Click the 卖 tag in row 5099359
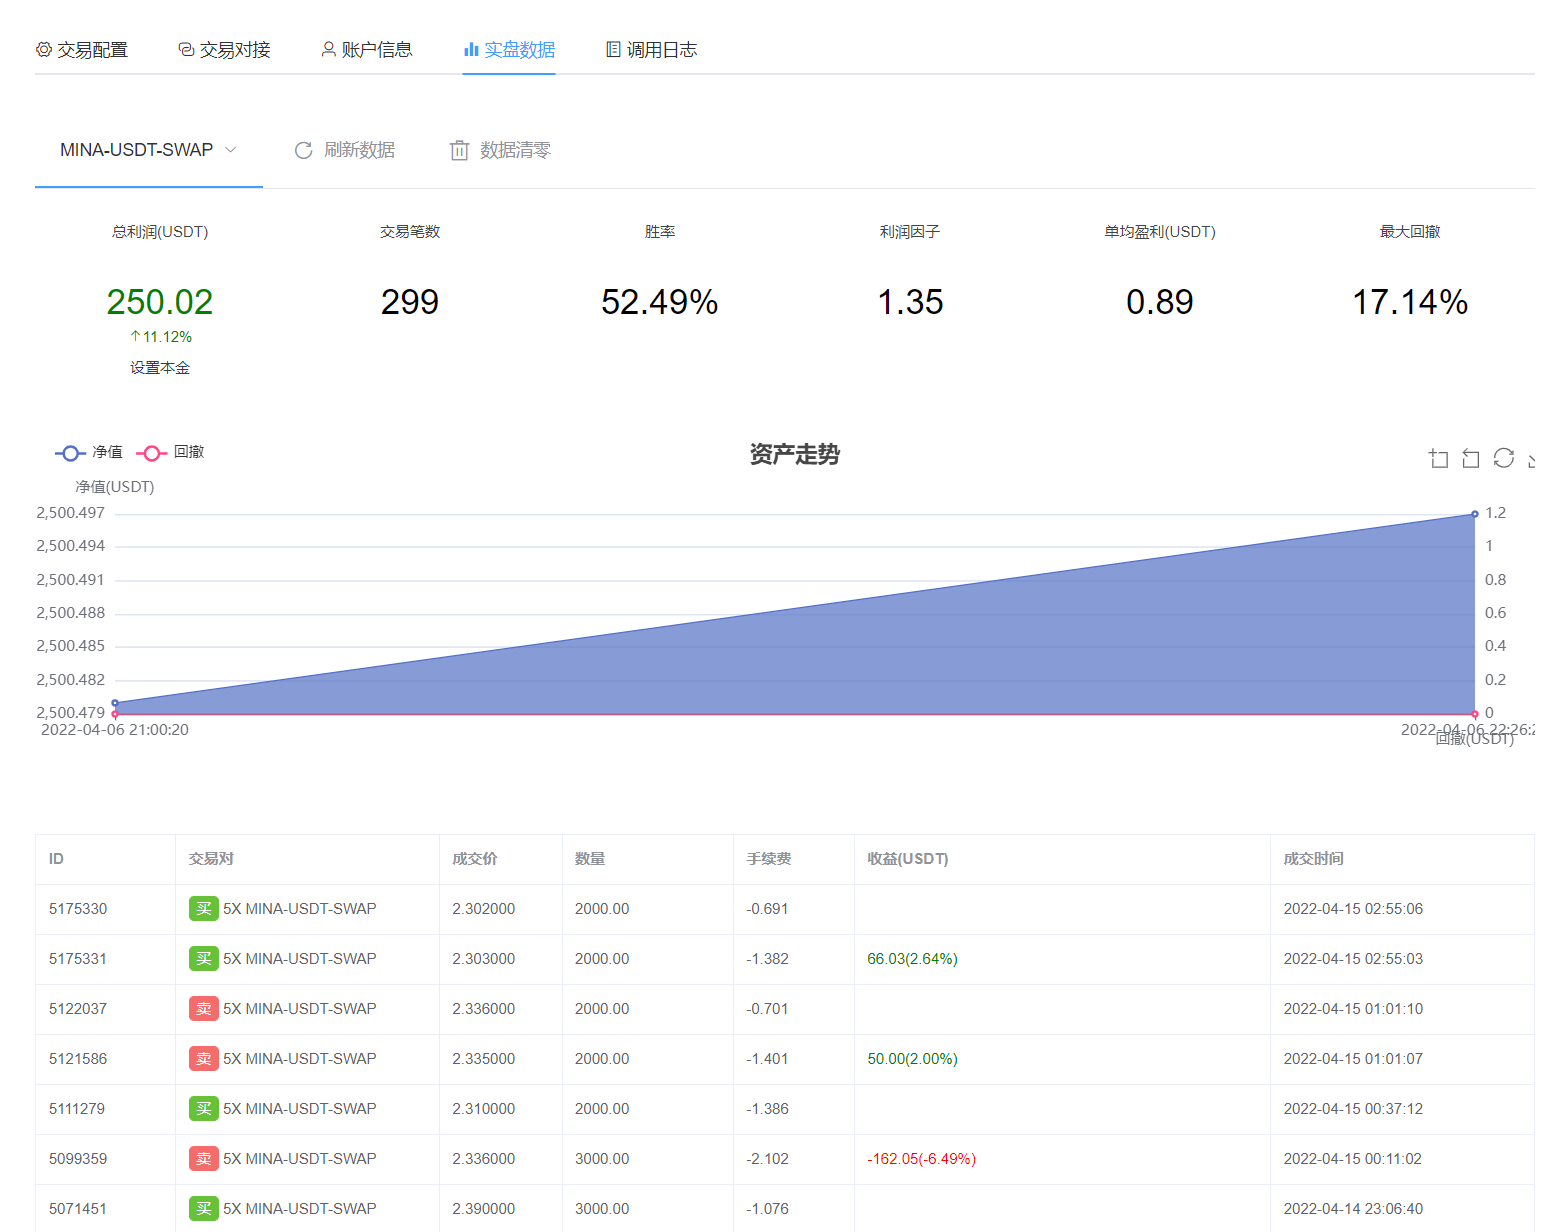Viewport: 1558px width, 1232px height. tap(204, 1159)
